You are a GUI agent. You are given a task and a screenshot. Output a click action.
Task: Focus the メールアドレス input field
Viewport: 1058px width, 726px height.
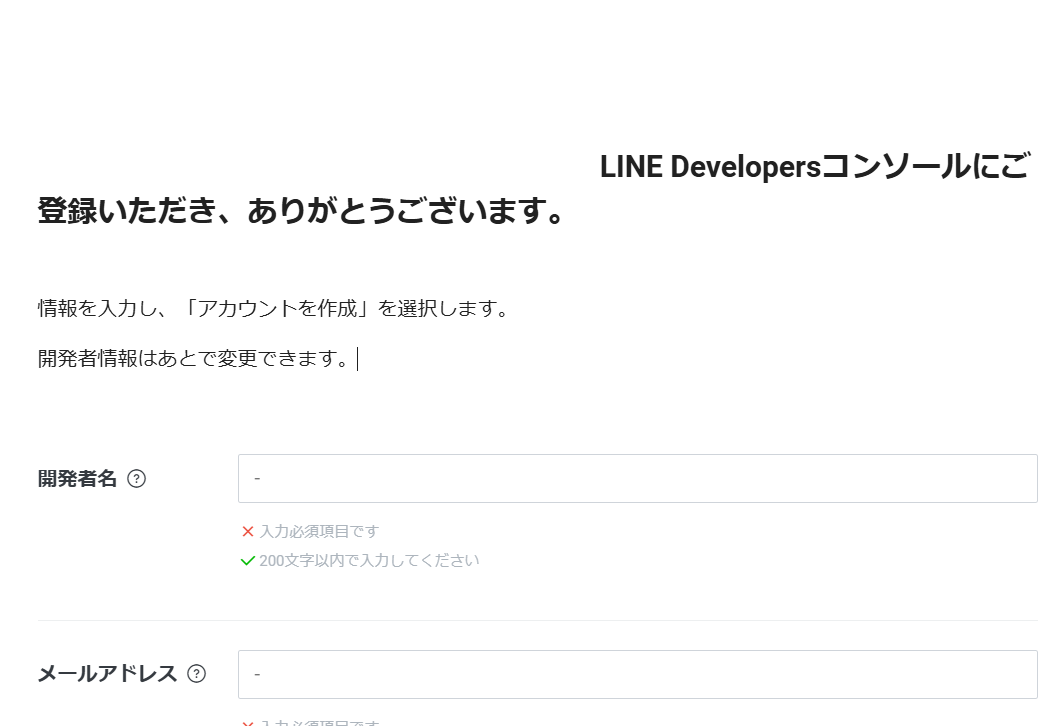[x=638, y=674]
